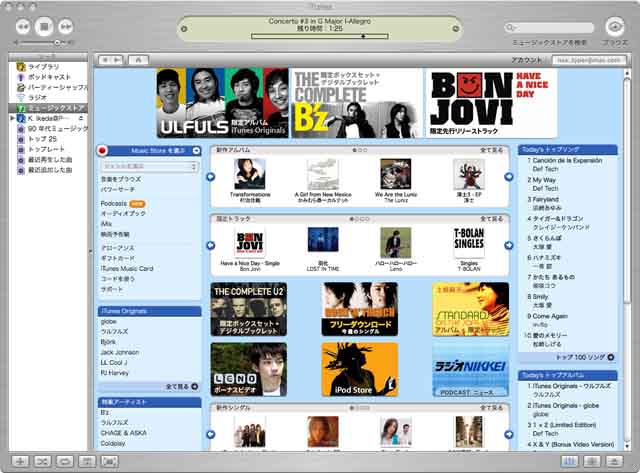Open the Recently Played smart playlist
The image size is (640, 473).
point(48,160)
